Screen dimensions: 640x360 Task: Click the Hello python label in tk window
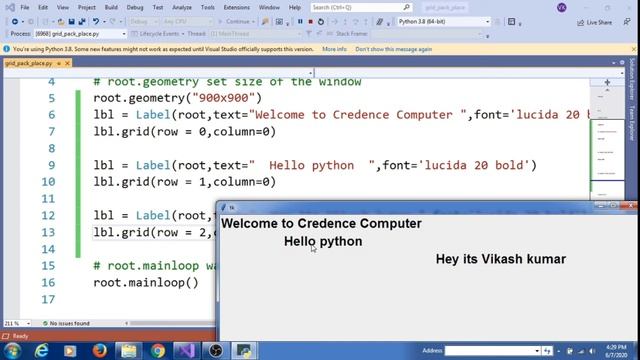pos(323,241)
